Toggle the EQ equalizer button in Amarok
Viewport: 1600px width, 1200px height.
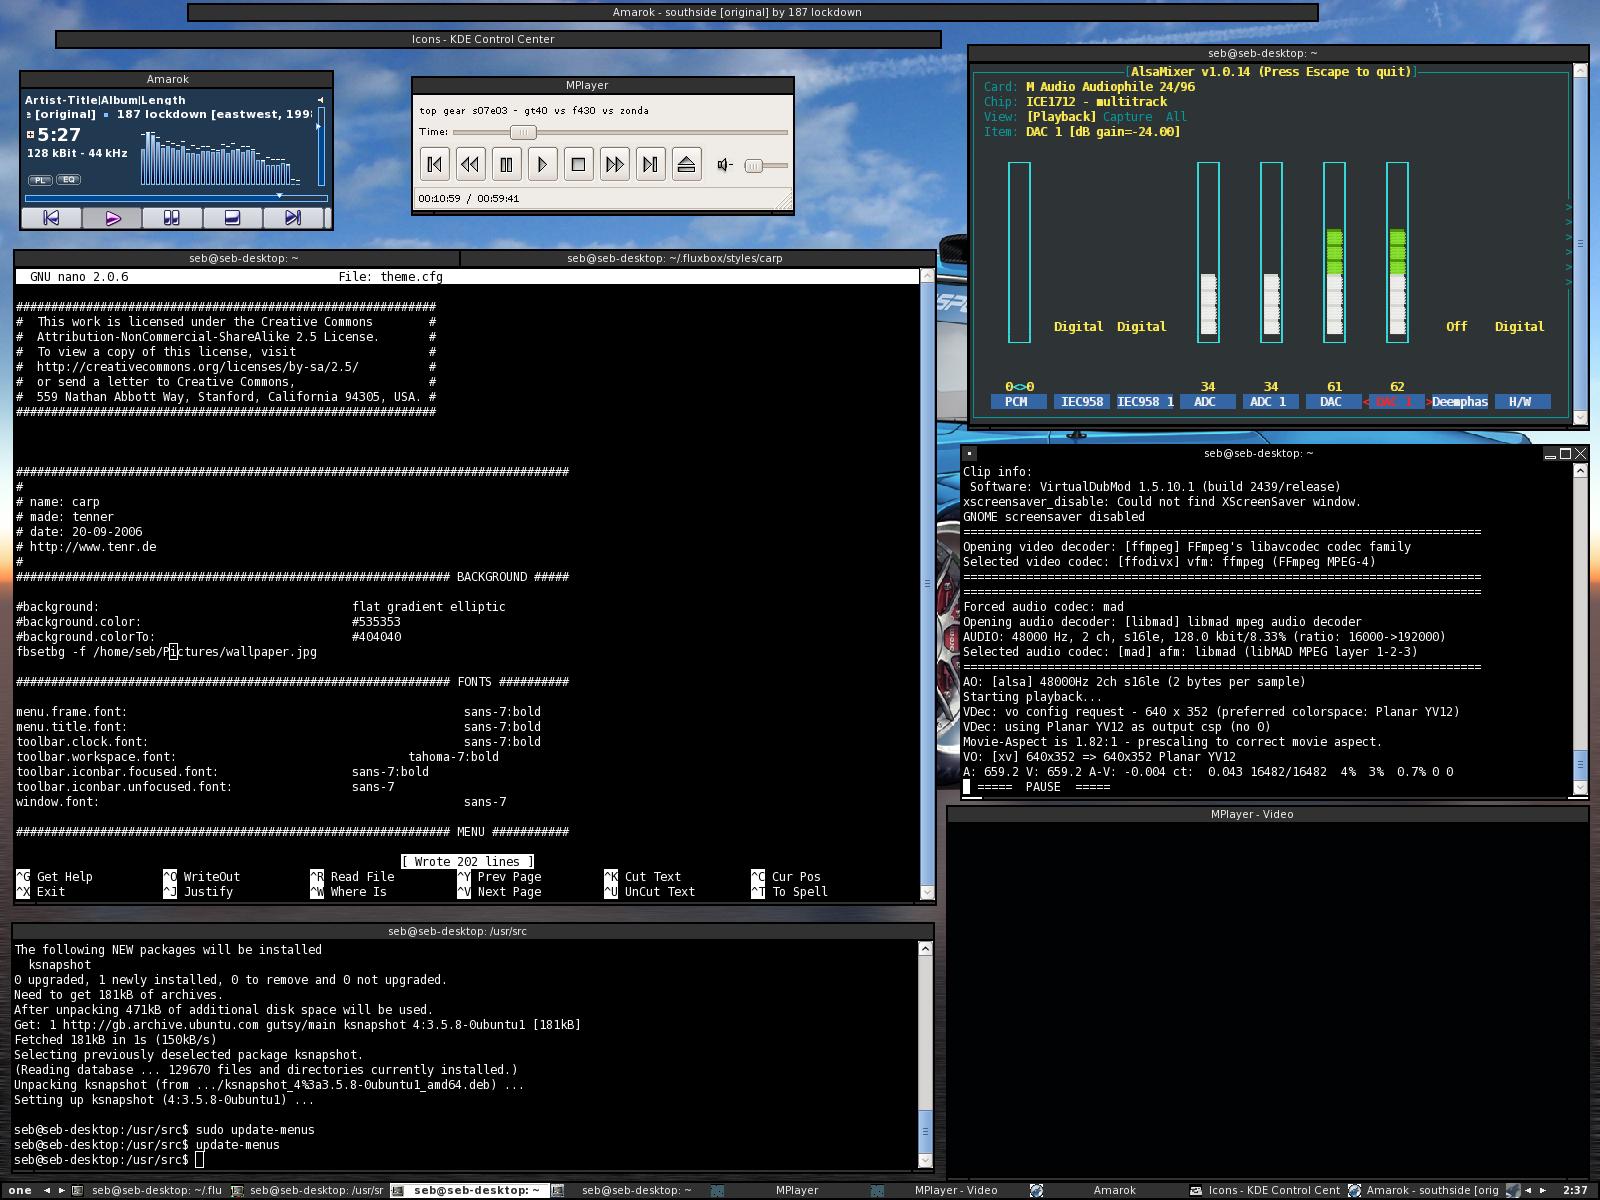coord(68,180)
